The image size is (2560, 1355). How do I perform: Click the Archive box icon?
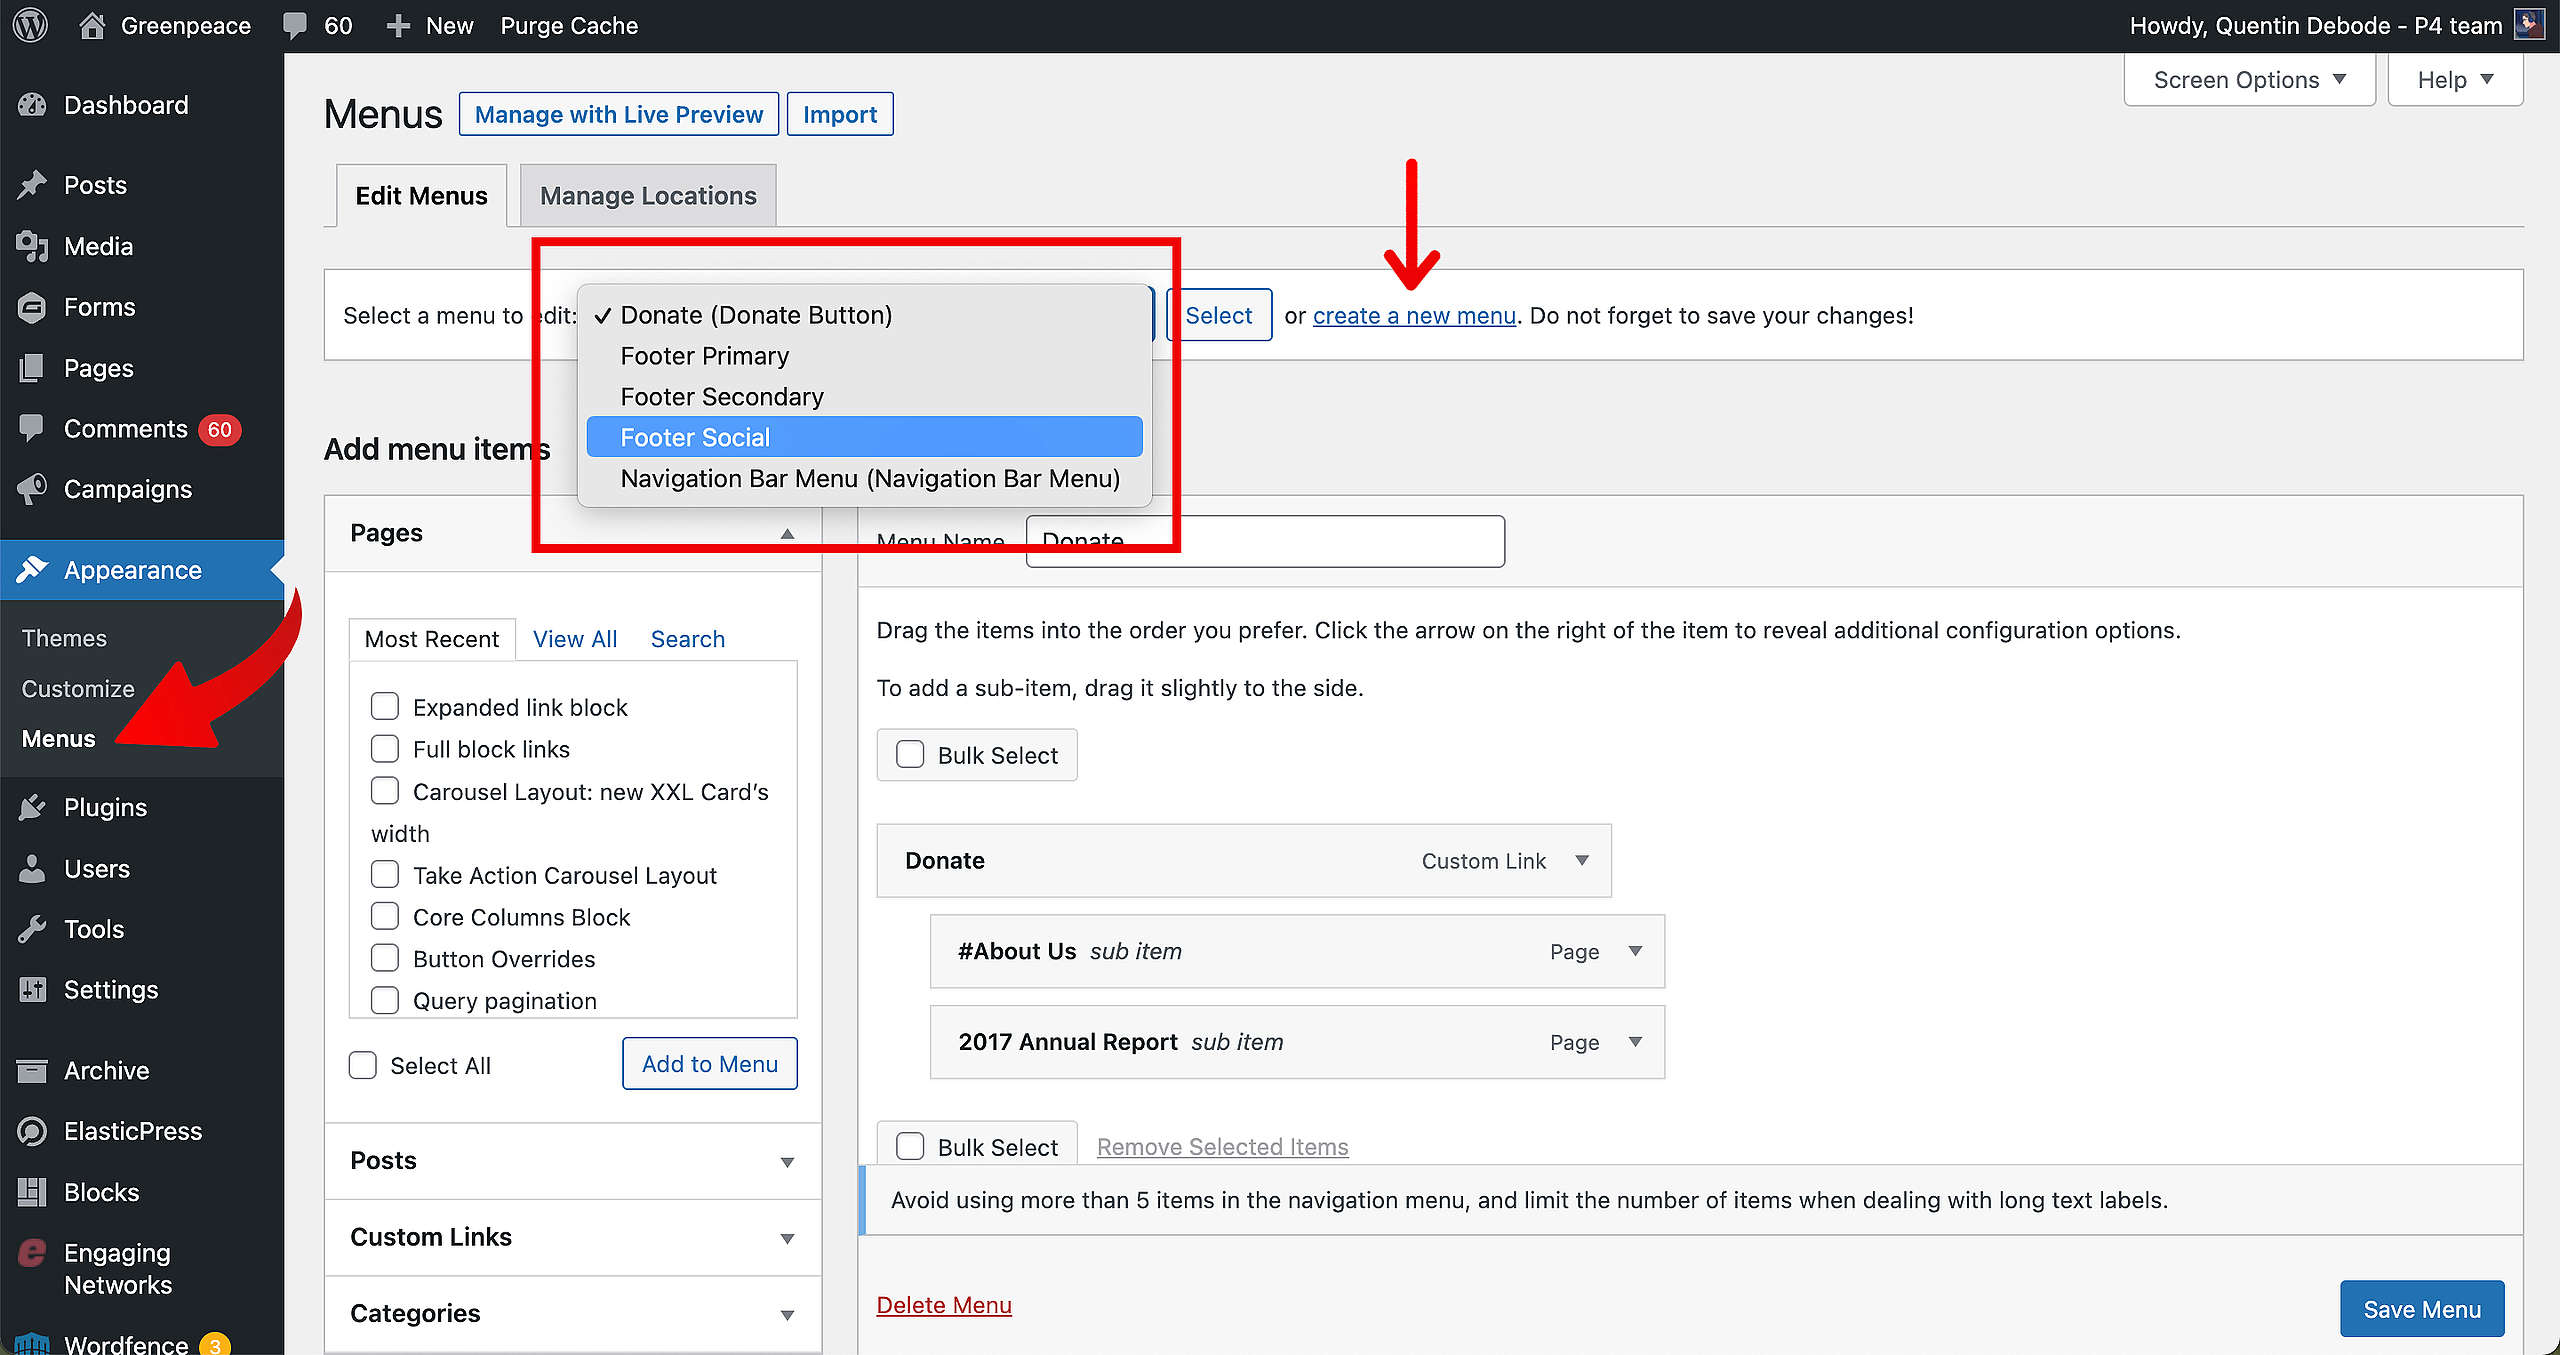click(x=32, y=1071)
